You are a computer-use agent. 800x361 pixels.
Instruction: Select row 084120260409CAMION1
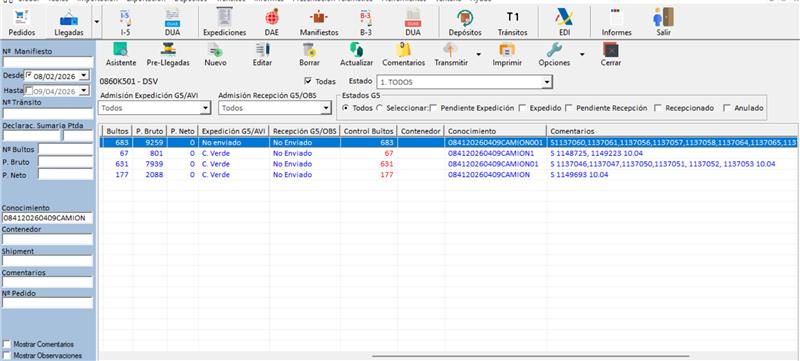[x=449, y=153]
